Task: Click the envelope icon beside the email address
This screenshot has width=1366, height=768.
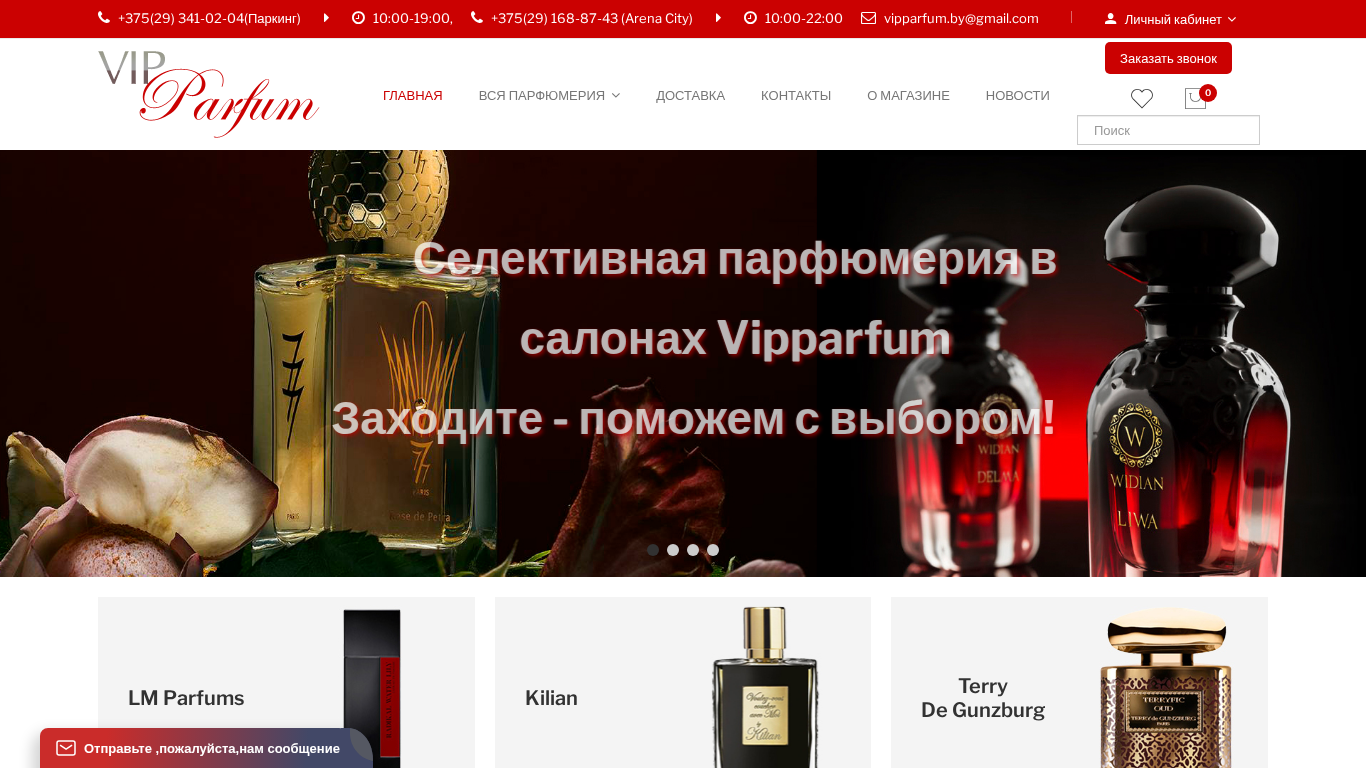Action: [x=868, y=18]
